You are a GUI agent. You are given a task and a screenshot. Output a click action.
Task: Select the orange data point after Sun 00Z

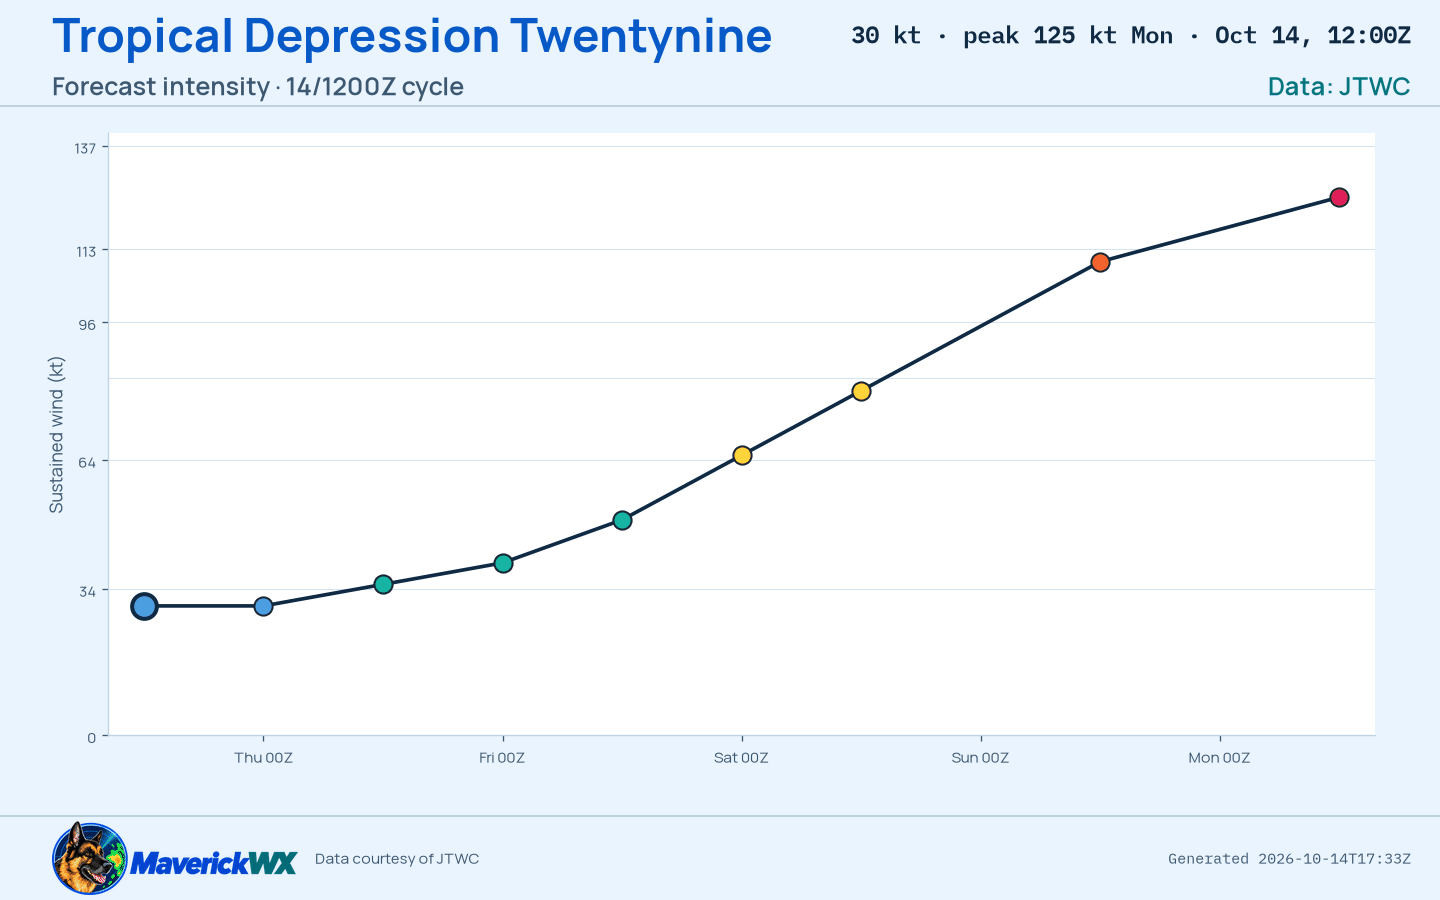coord(1100,262)
